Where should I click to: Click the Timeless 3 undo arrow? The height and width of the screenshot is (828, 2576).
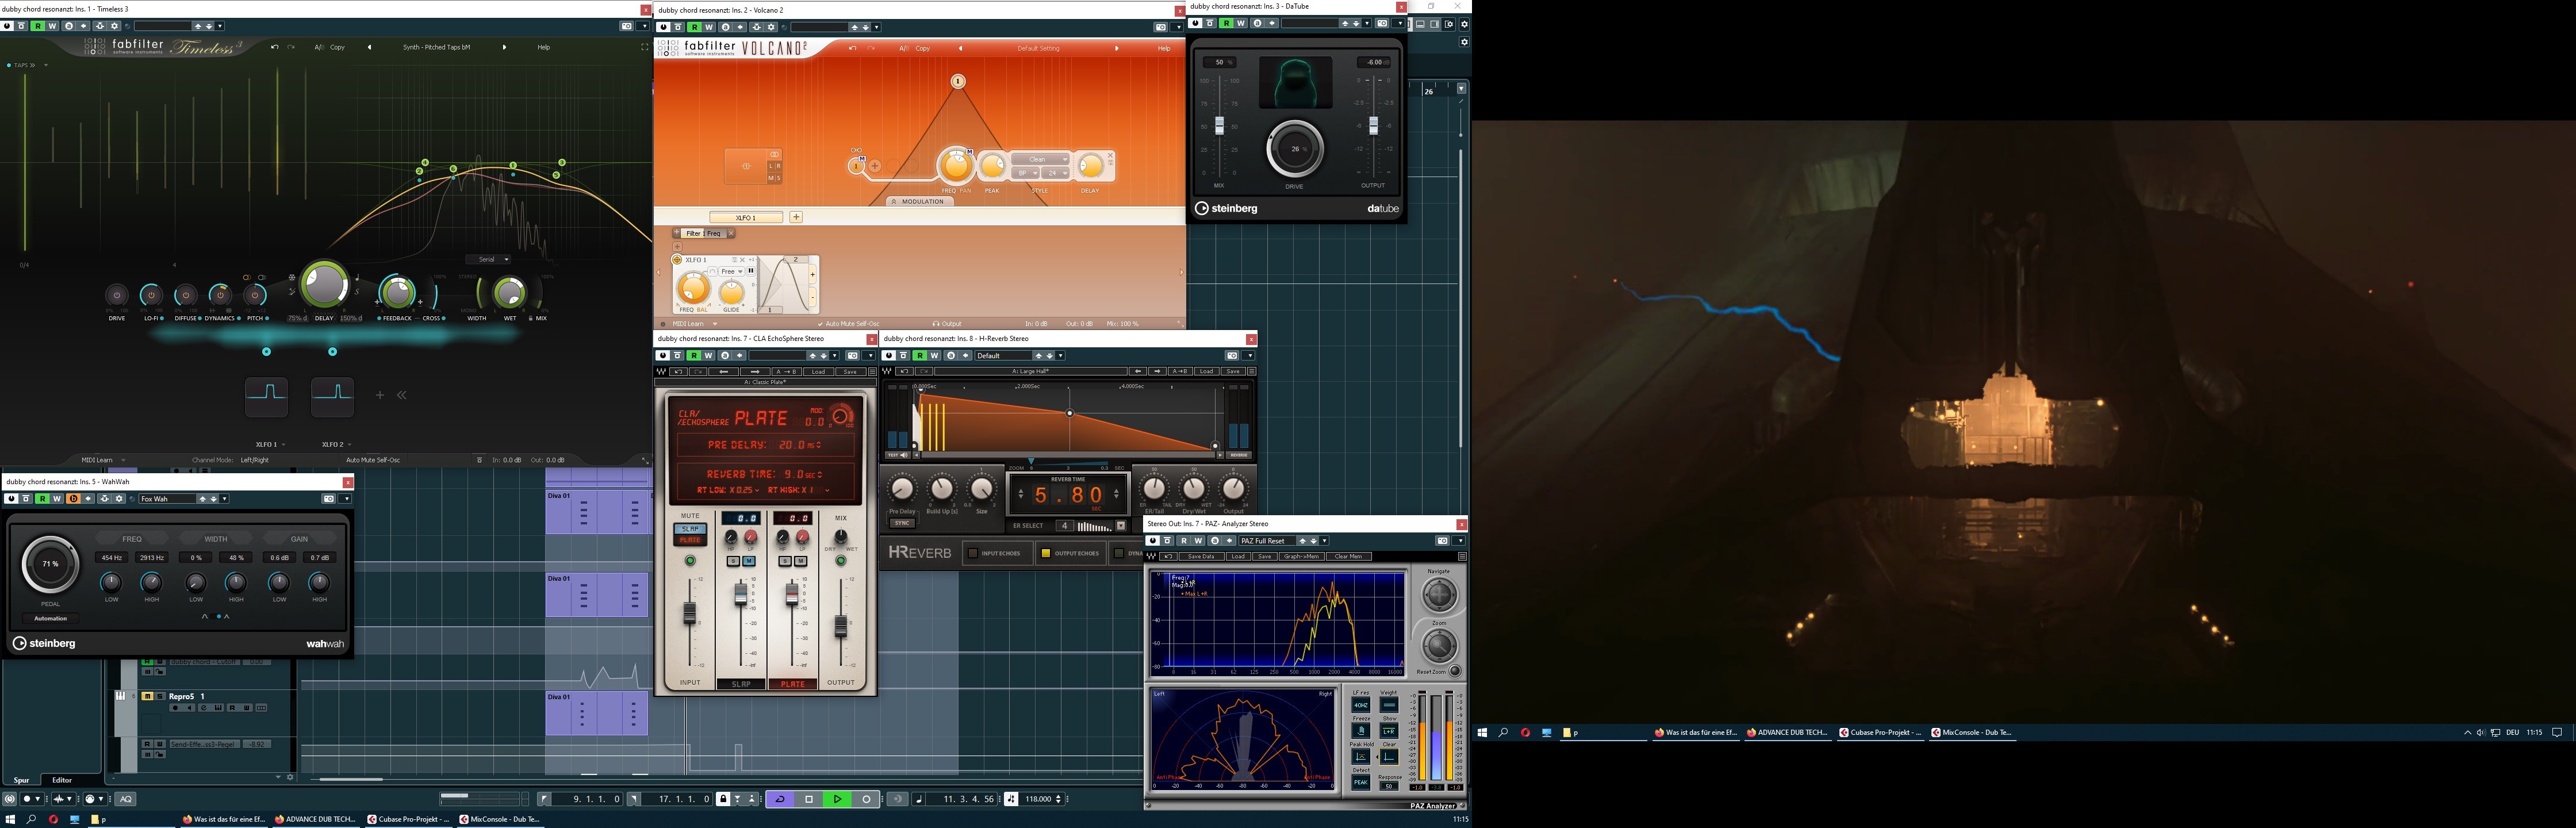274,47
